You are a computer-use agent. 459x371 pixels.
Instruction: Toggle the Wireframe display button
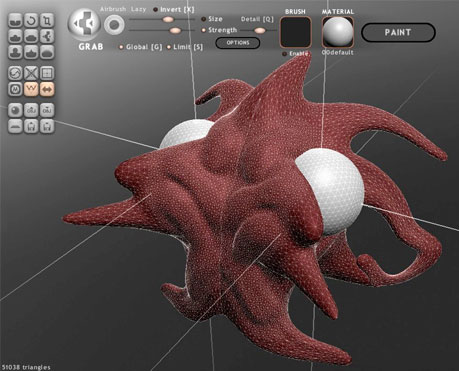pos(31,89)
